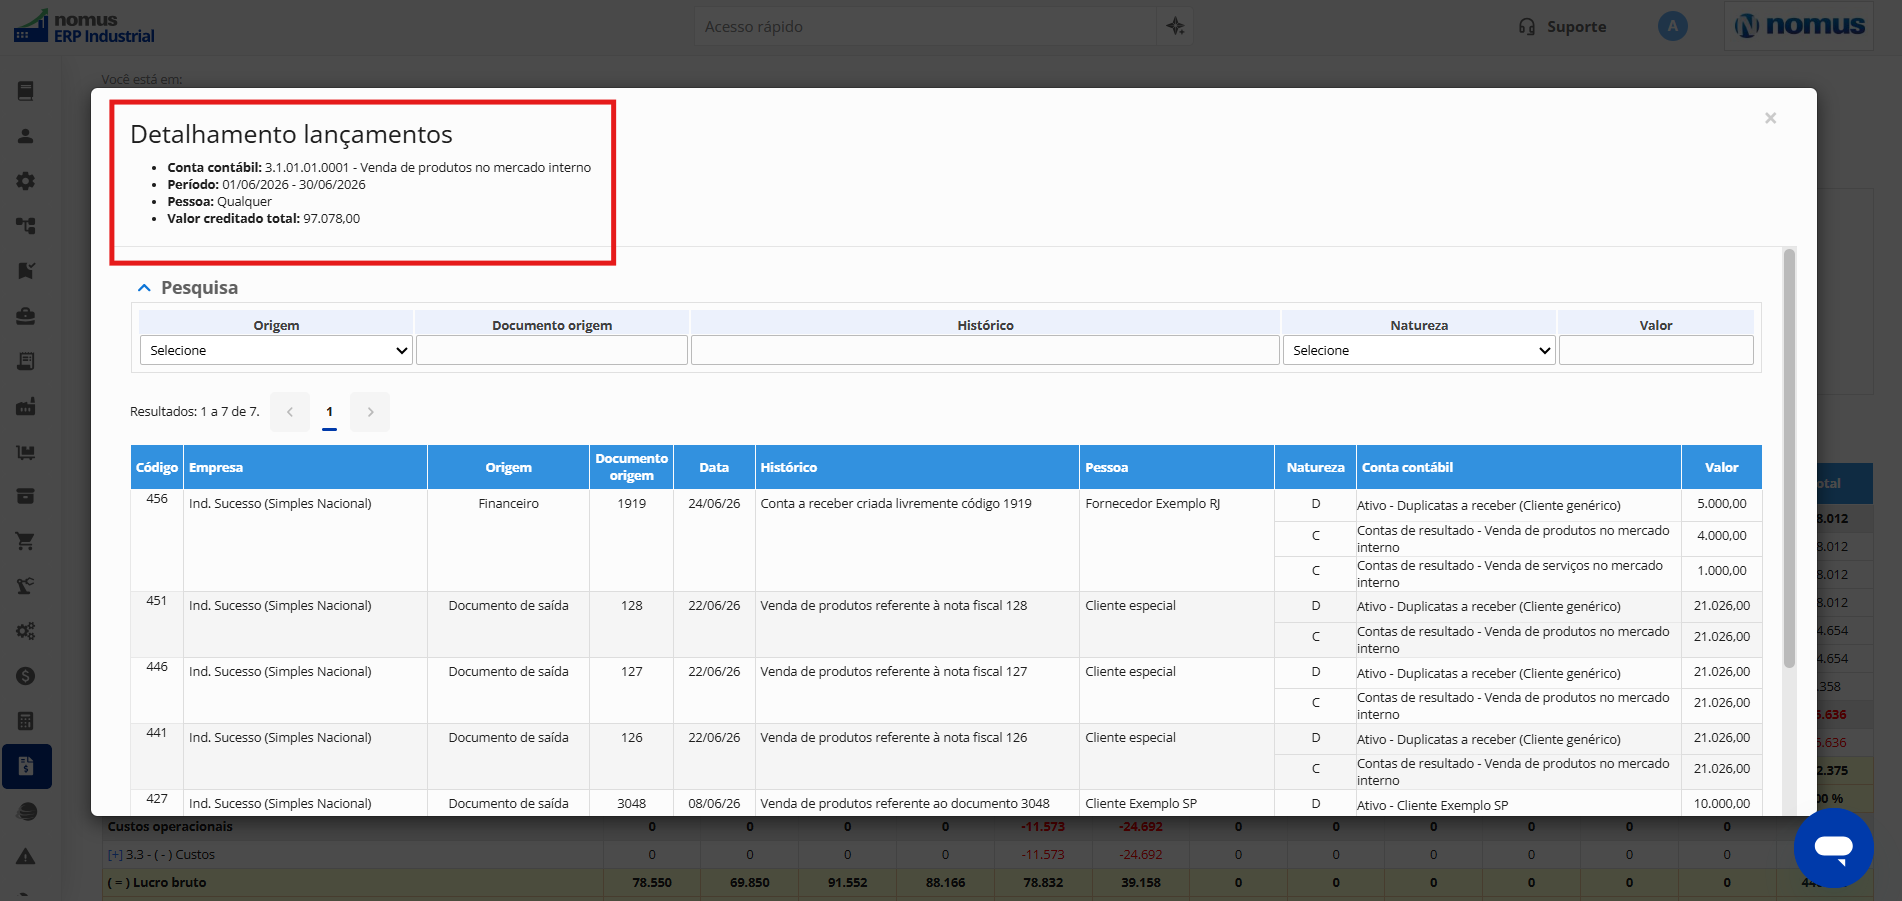1902x901 pixels.
Task: Click history text for nota fiscal 127
Action: pos(893,672)
